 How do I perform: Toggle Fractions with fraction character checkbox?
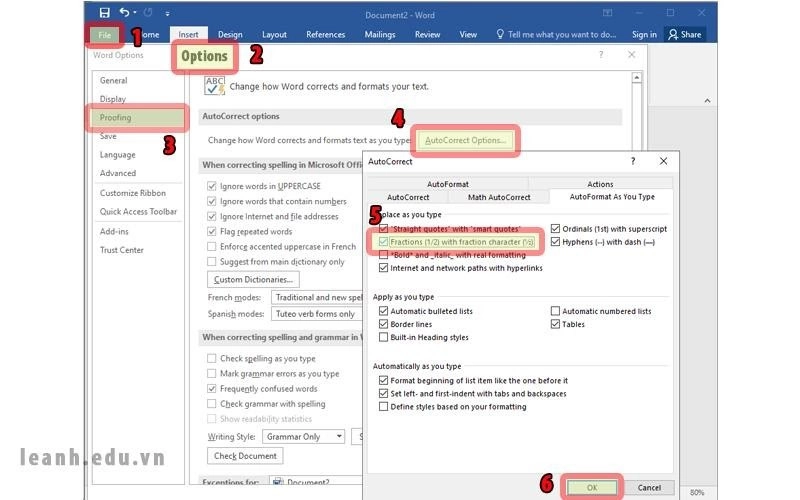383,242
